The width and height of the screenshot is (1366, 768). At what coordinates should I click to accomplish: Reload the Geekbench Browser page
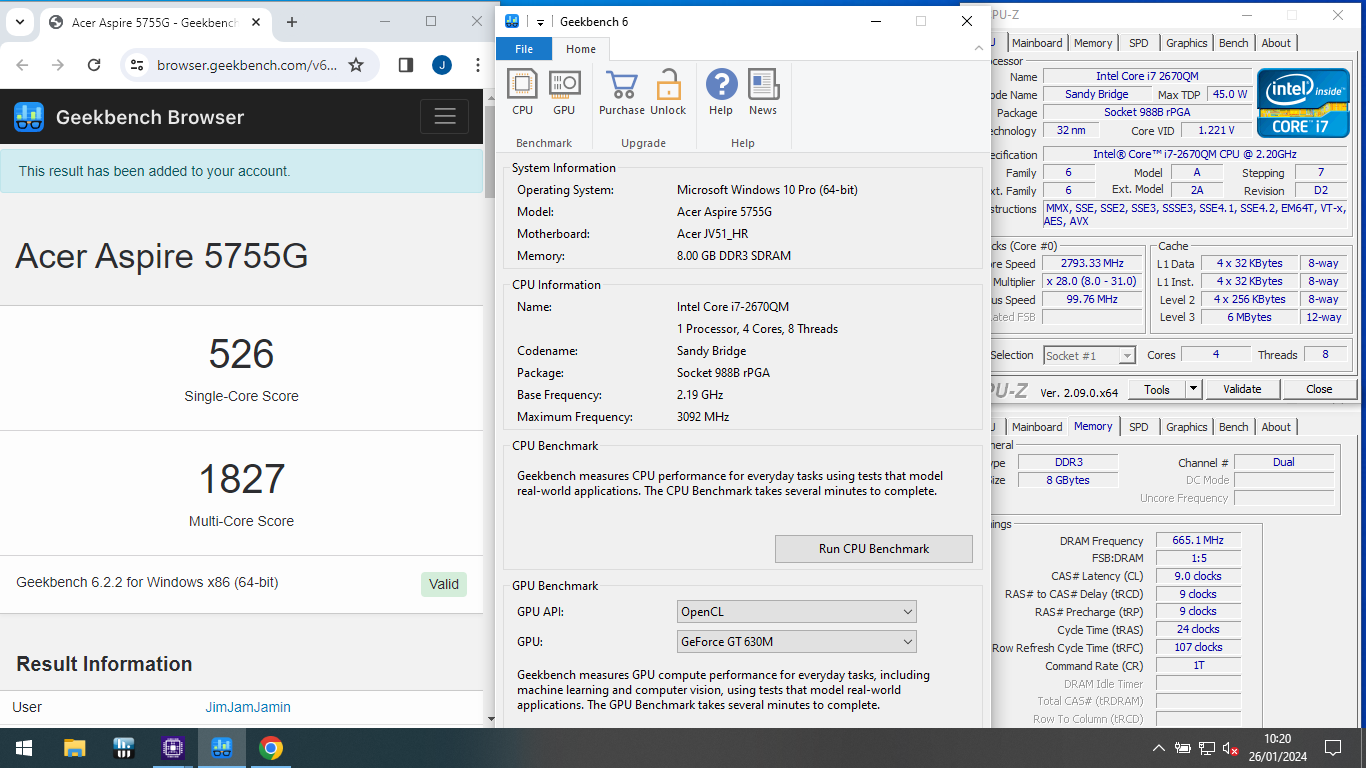(x=94, y=65)
